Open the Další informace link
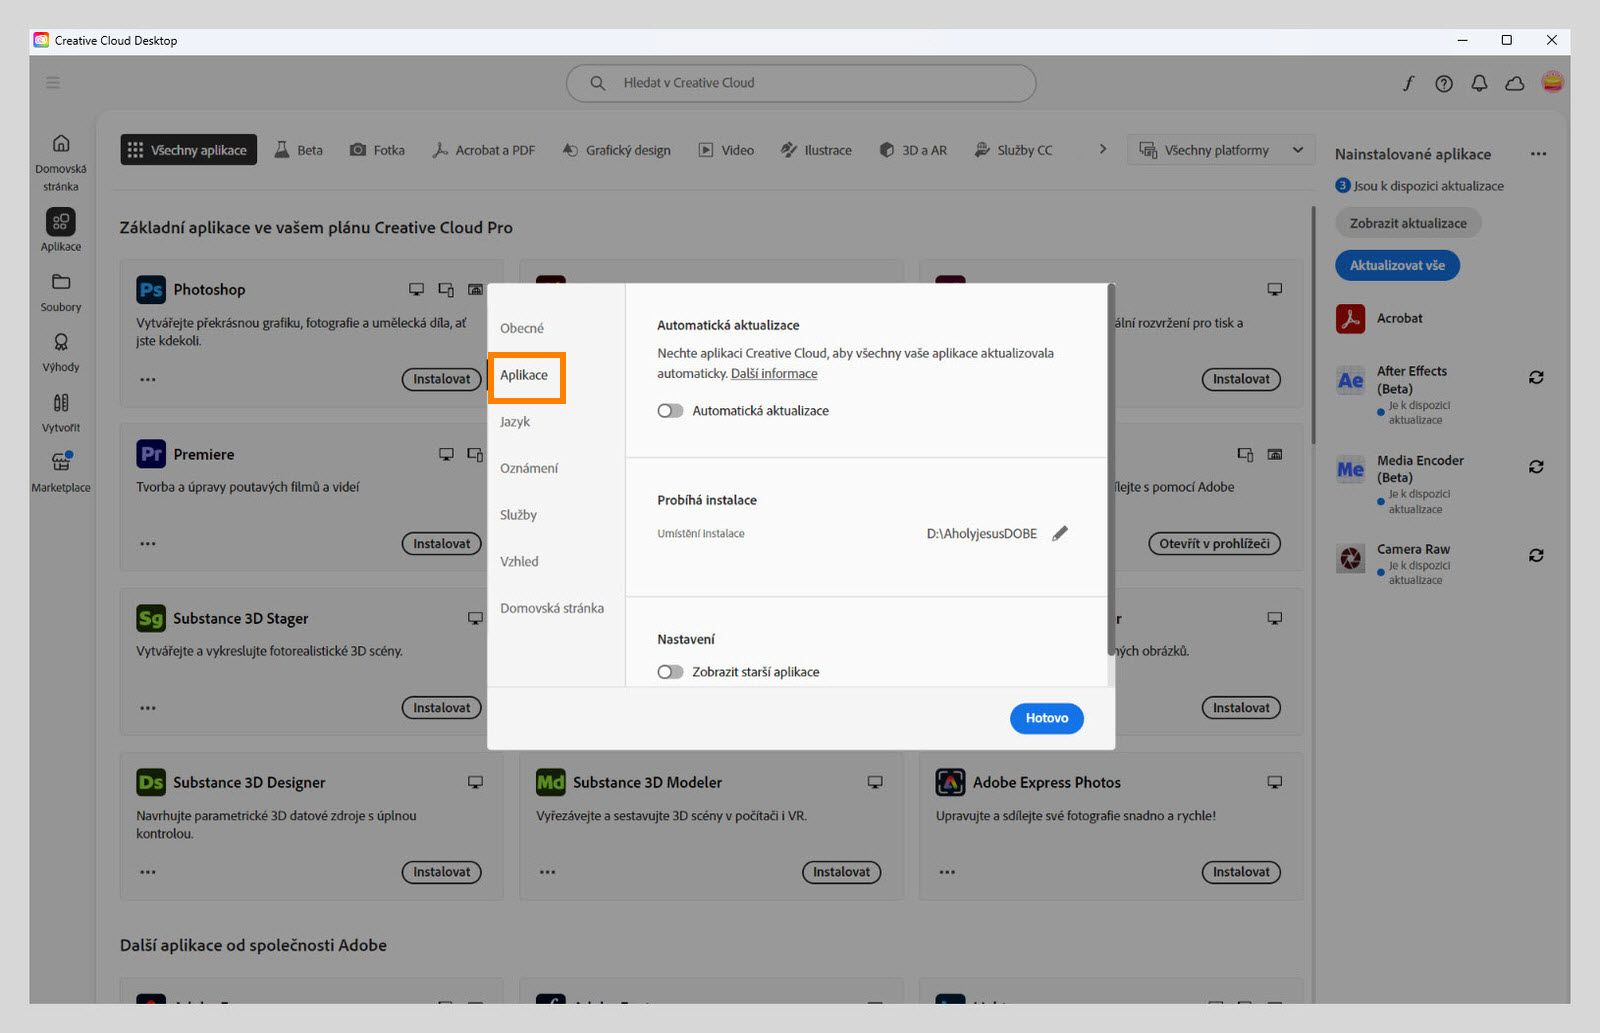Image resolution: width=1600 pixels, height=1033 pixels. 774,374
